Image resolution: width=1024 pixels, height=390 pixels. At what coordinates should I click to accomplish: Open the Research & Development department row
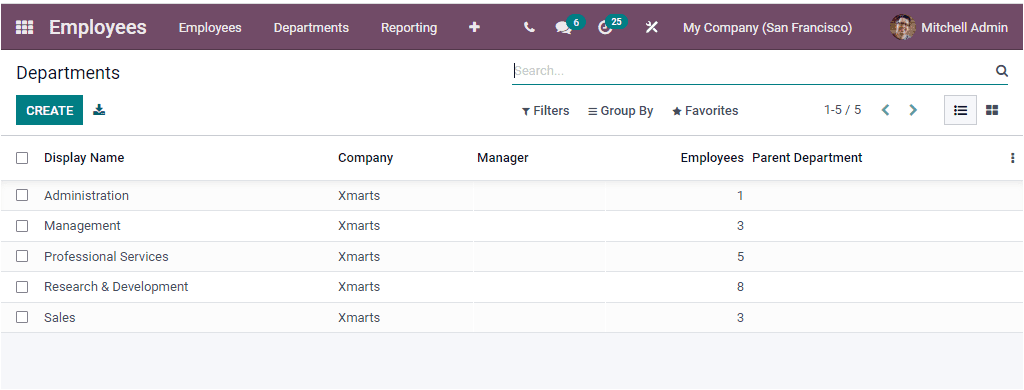pos(512,287)
